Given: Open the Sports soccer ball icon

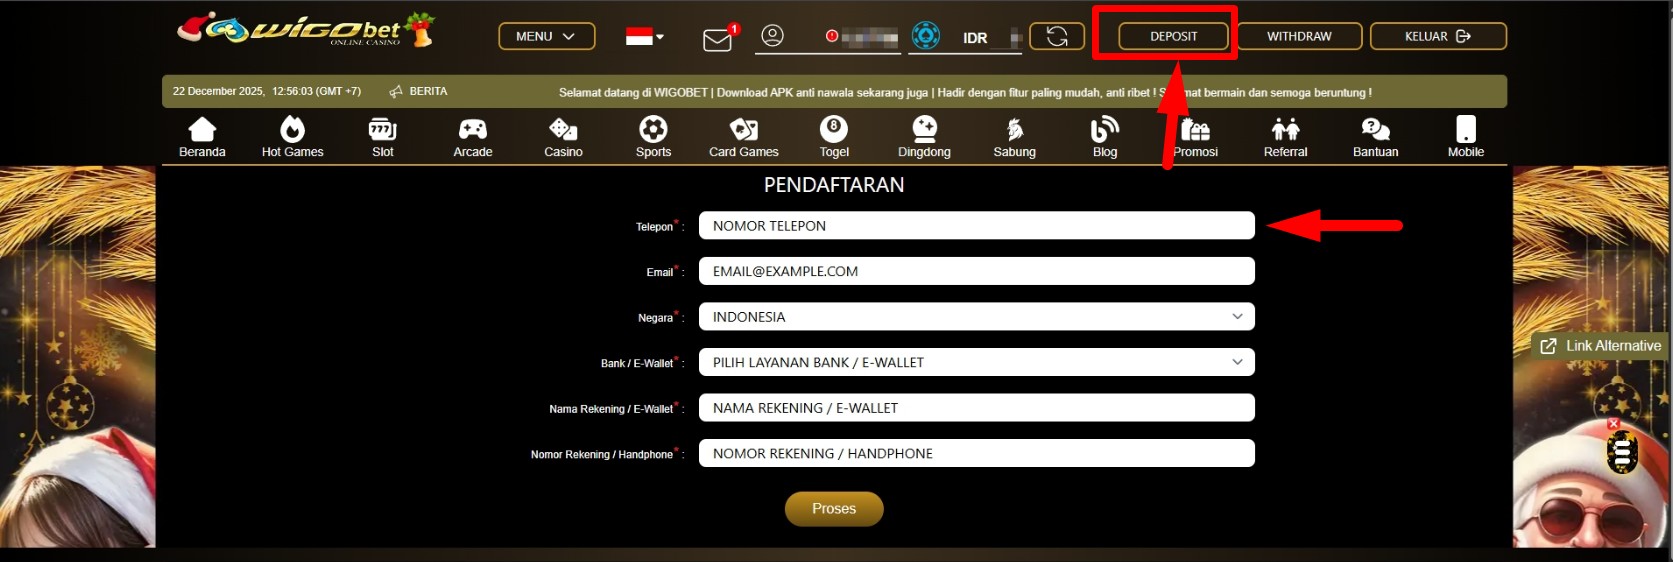Looking at the screenshot, I should (653, 129).
